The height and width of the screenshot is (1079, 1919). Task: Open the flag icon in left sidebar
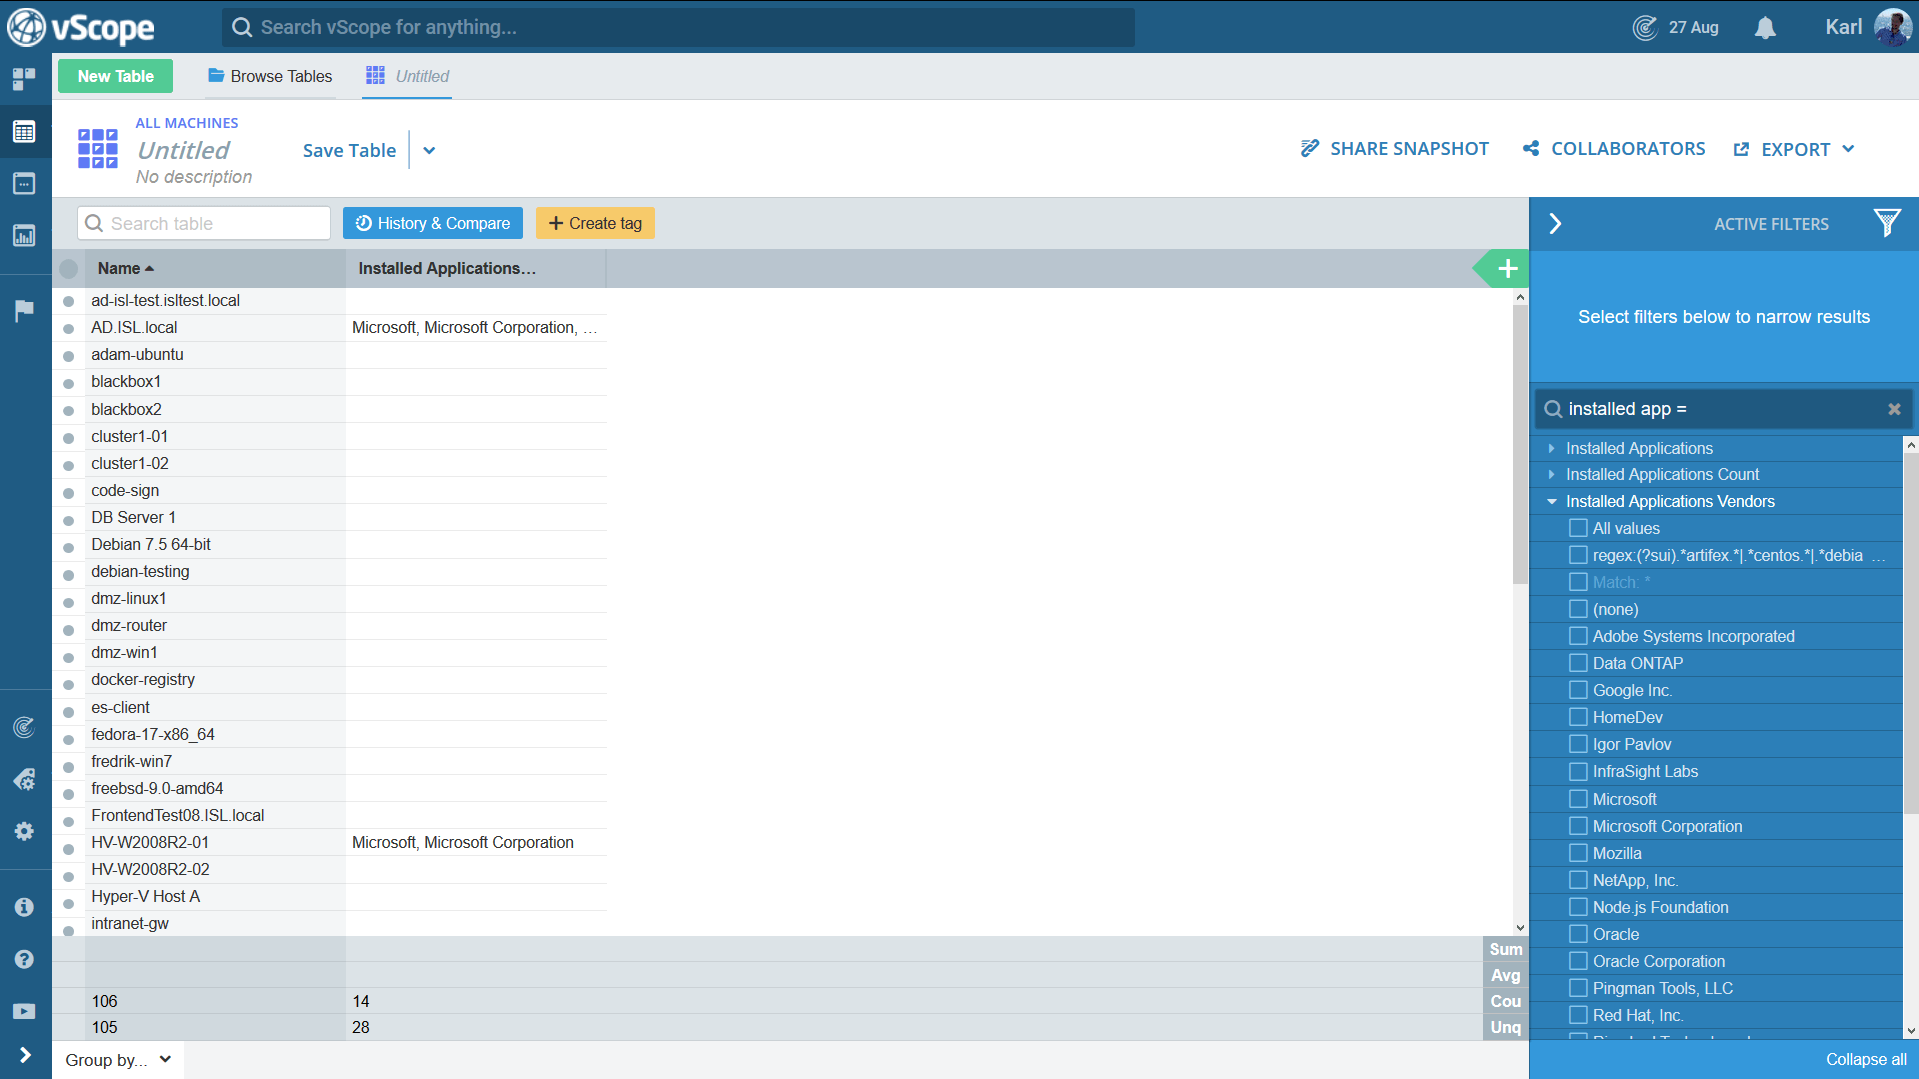click(24, 310)
